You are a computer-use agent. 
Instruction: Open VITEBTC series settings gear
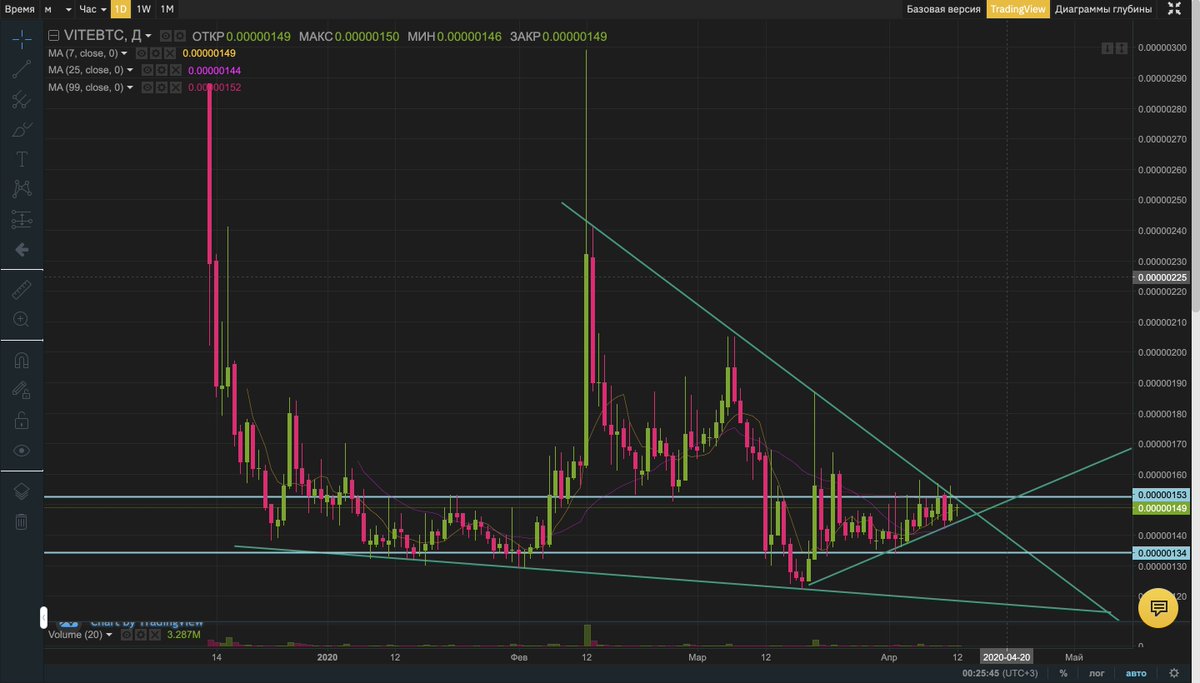point(180,36)
